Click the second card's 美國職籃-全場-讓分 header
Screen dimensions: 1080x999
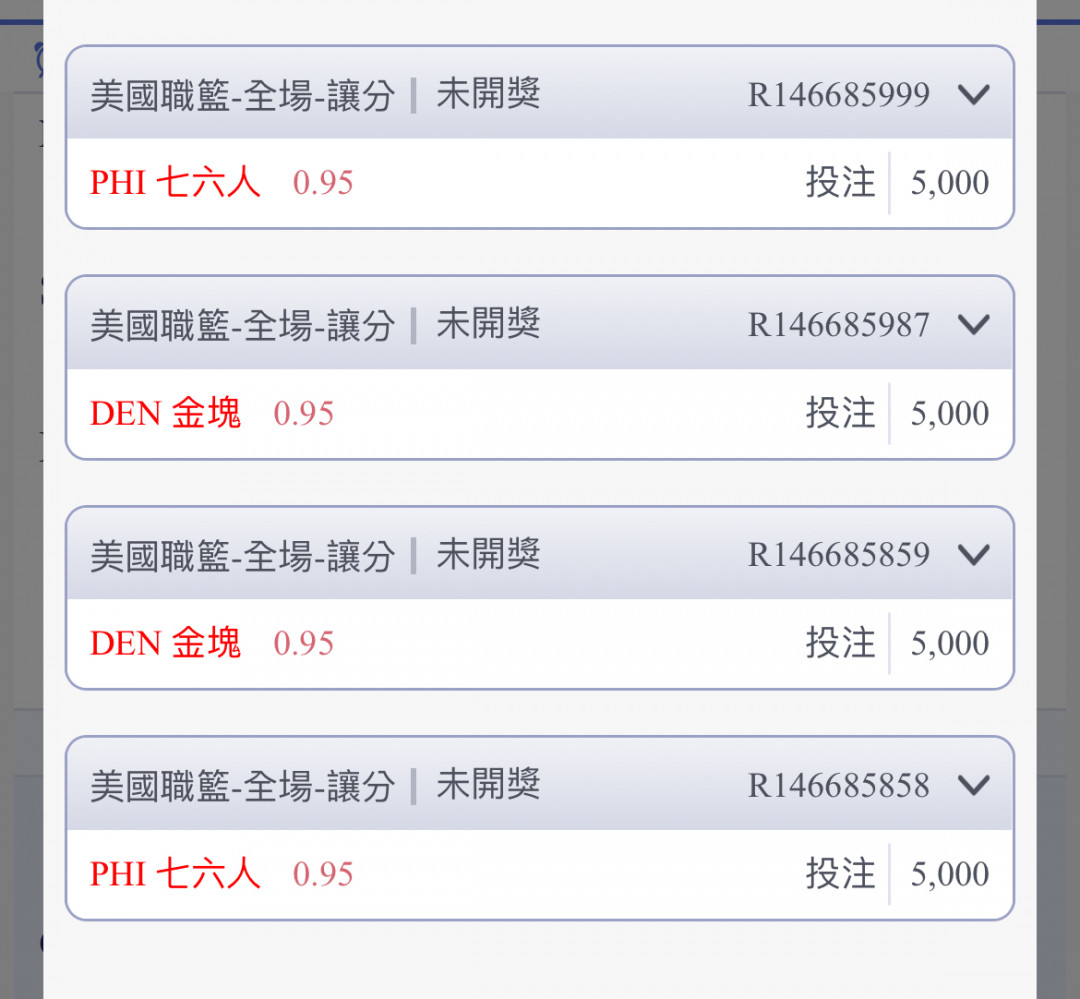pos(243,325)
